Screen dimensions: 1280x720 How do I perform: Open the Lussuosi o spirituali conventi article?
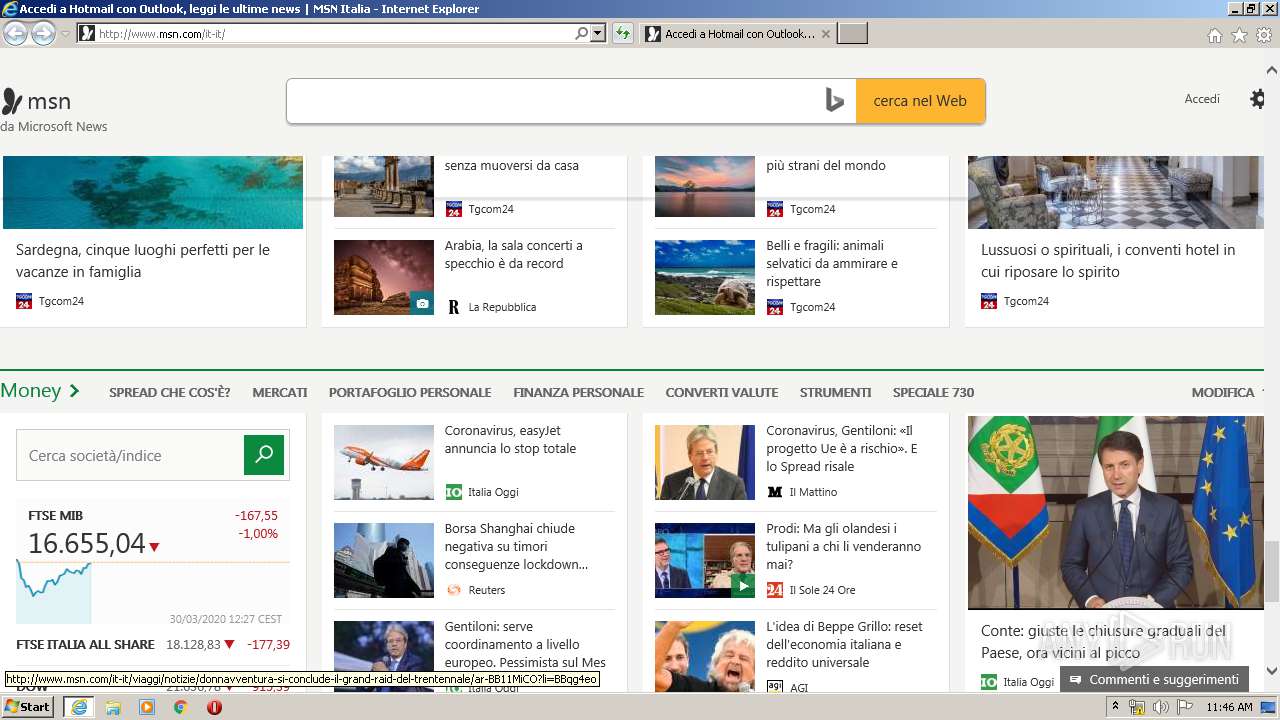click(1108, 261)
